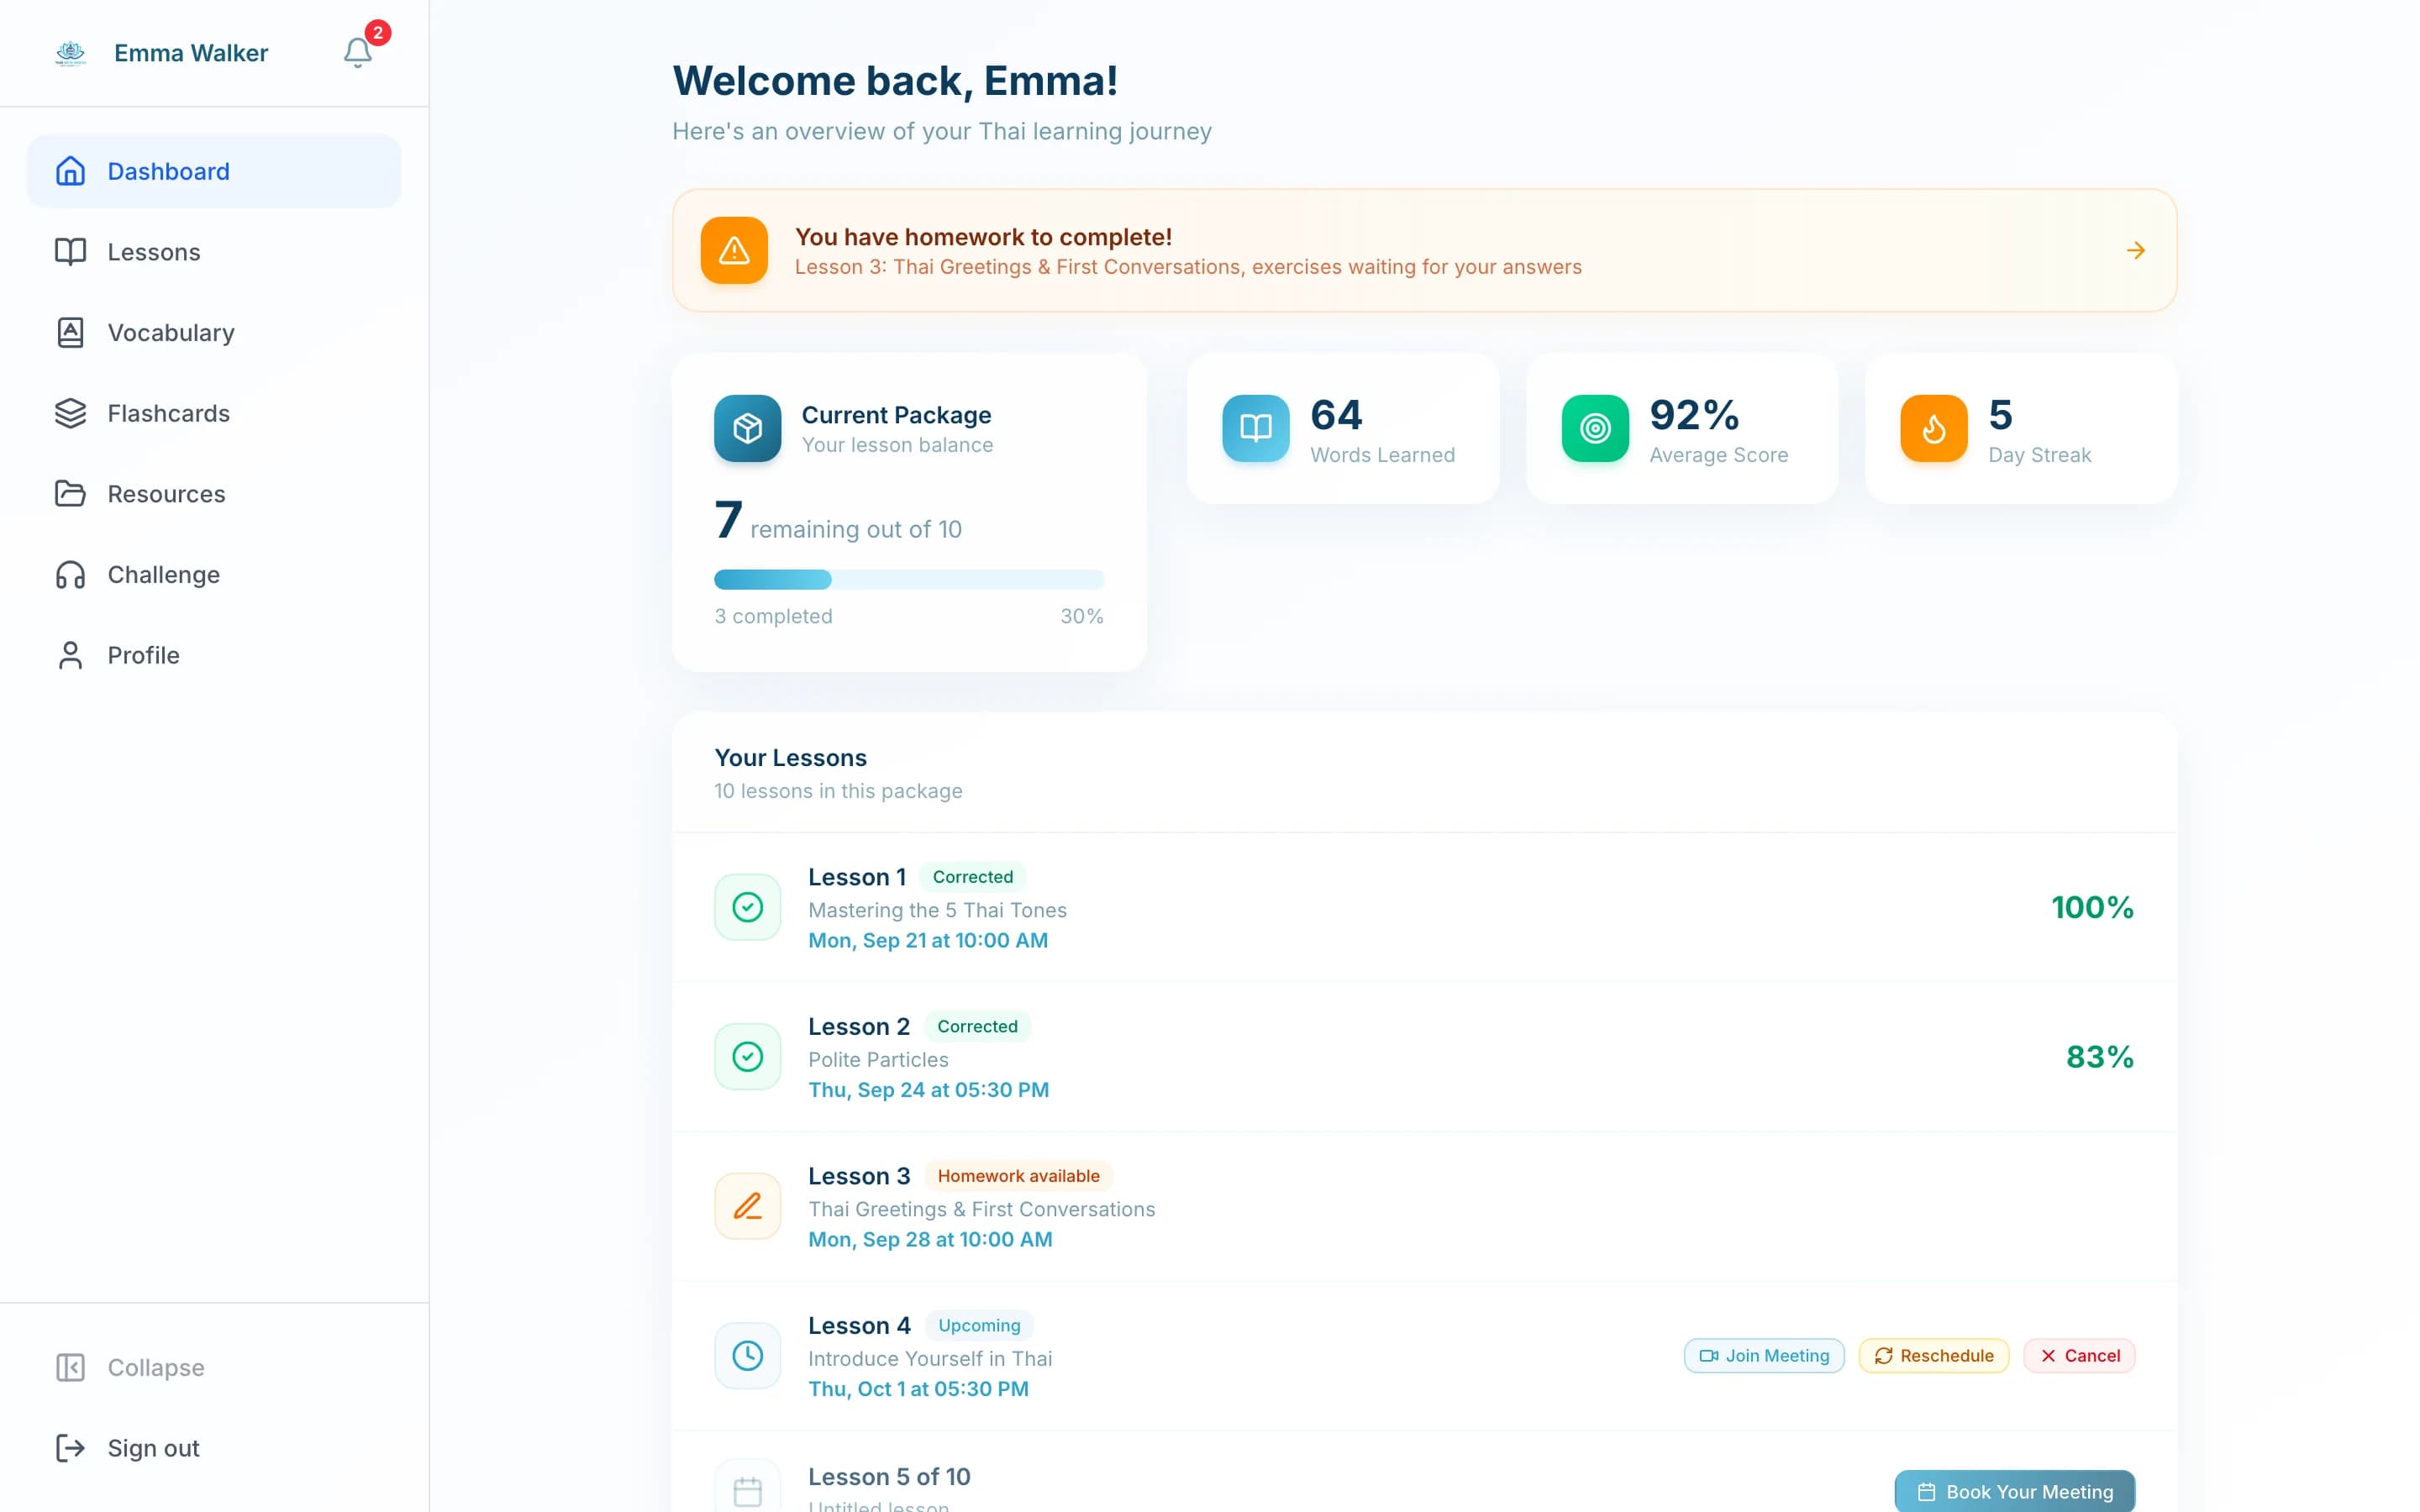2420x1512 pixels.
Task: Click 'Thai Greetings & First Conversations' lesson row title
Action: click(981, 1209)
